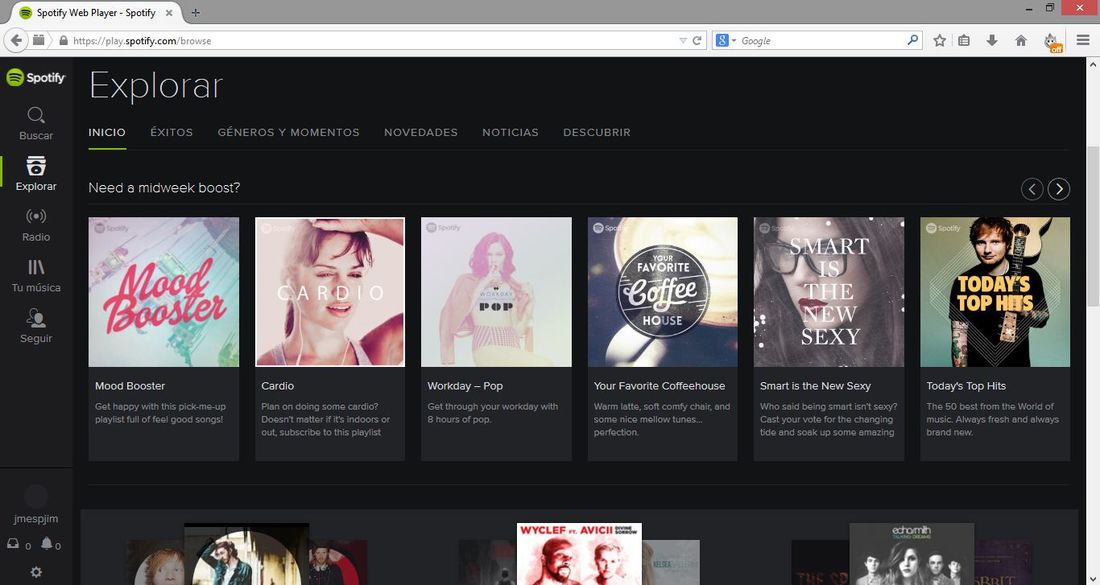Show previous playlists with left arrow

pyautogui.click(x=1032, y=189)
